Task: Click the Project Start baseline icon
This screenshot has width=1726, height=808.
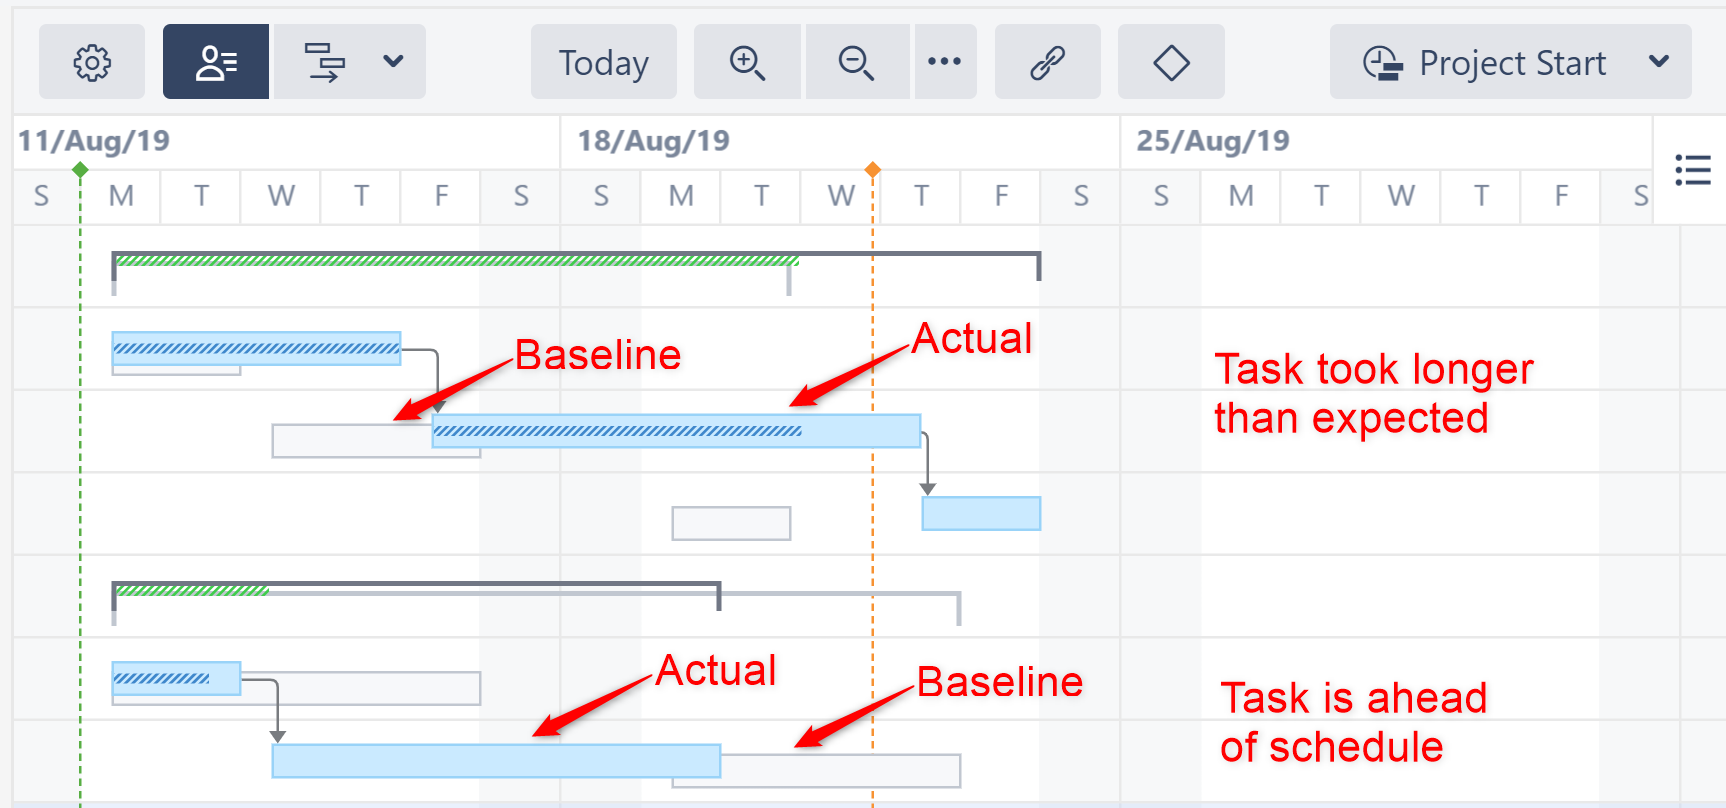Action: pos(1383,63)
